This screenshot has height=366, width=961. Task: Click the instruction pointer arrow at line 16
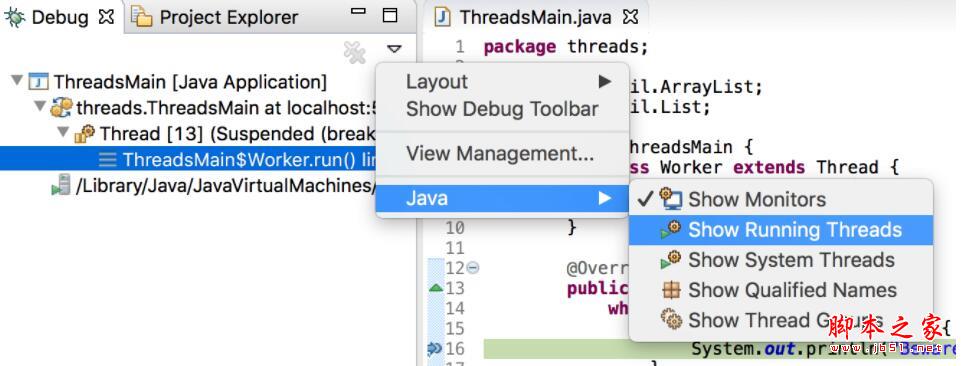pos(435,348)
